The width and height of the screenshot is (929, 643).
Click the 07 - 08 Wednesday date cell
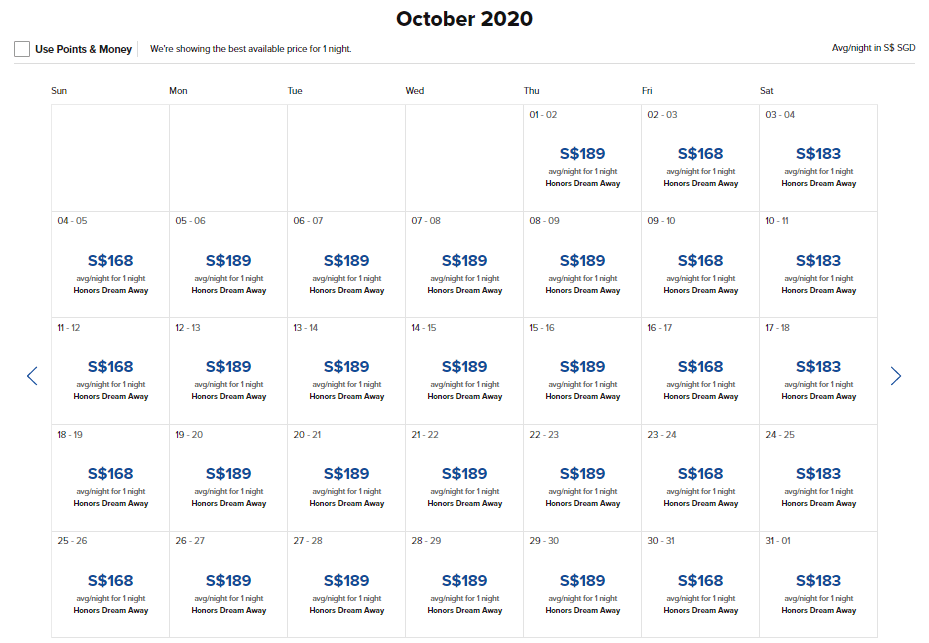(x=464, y=265)
